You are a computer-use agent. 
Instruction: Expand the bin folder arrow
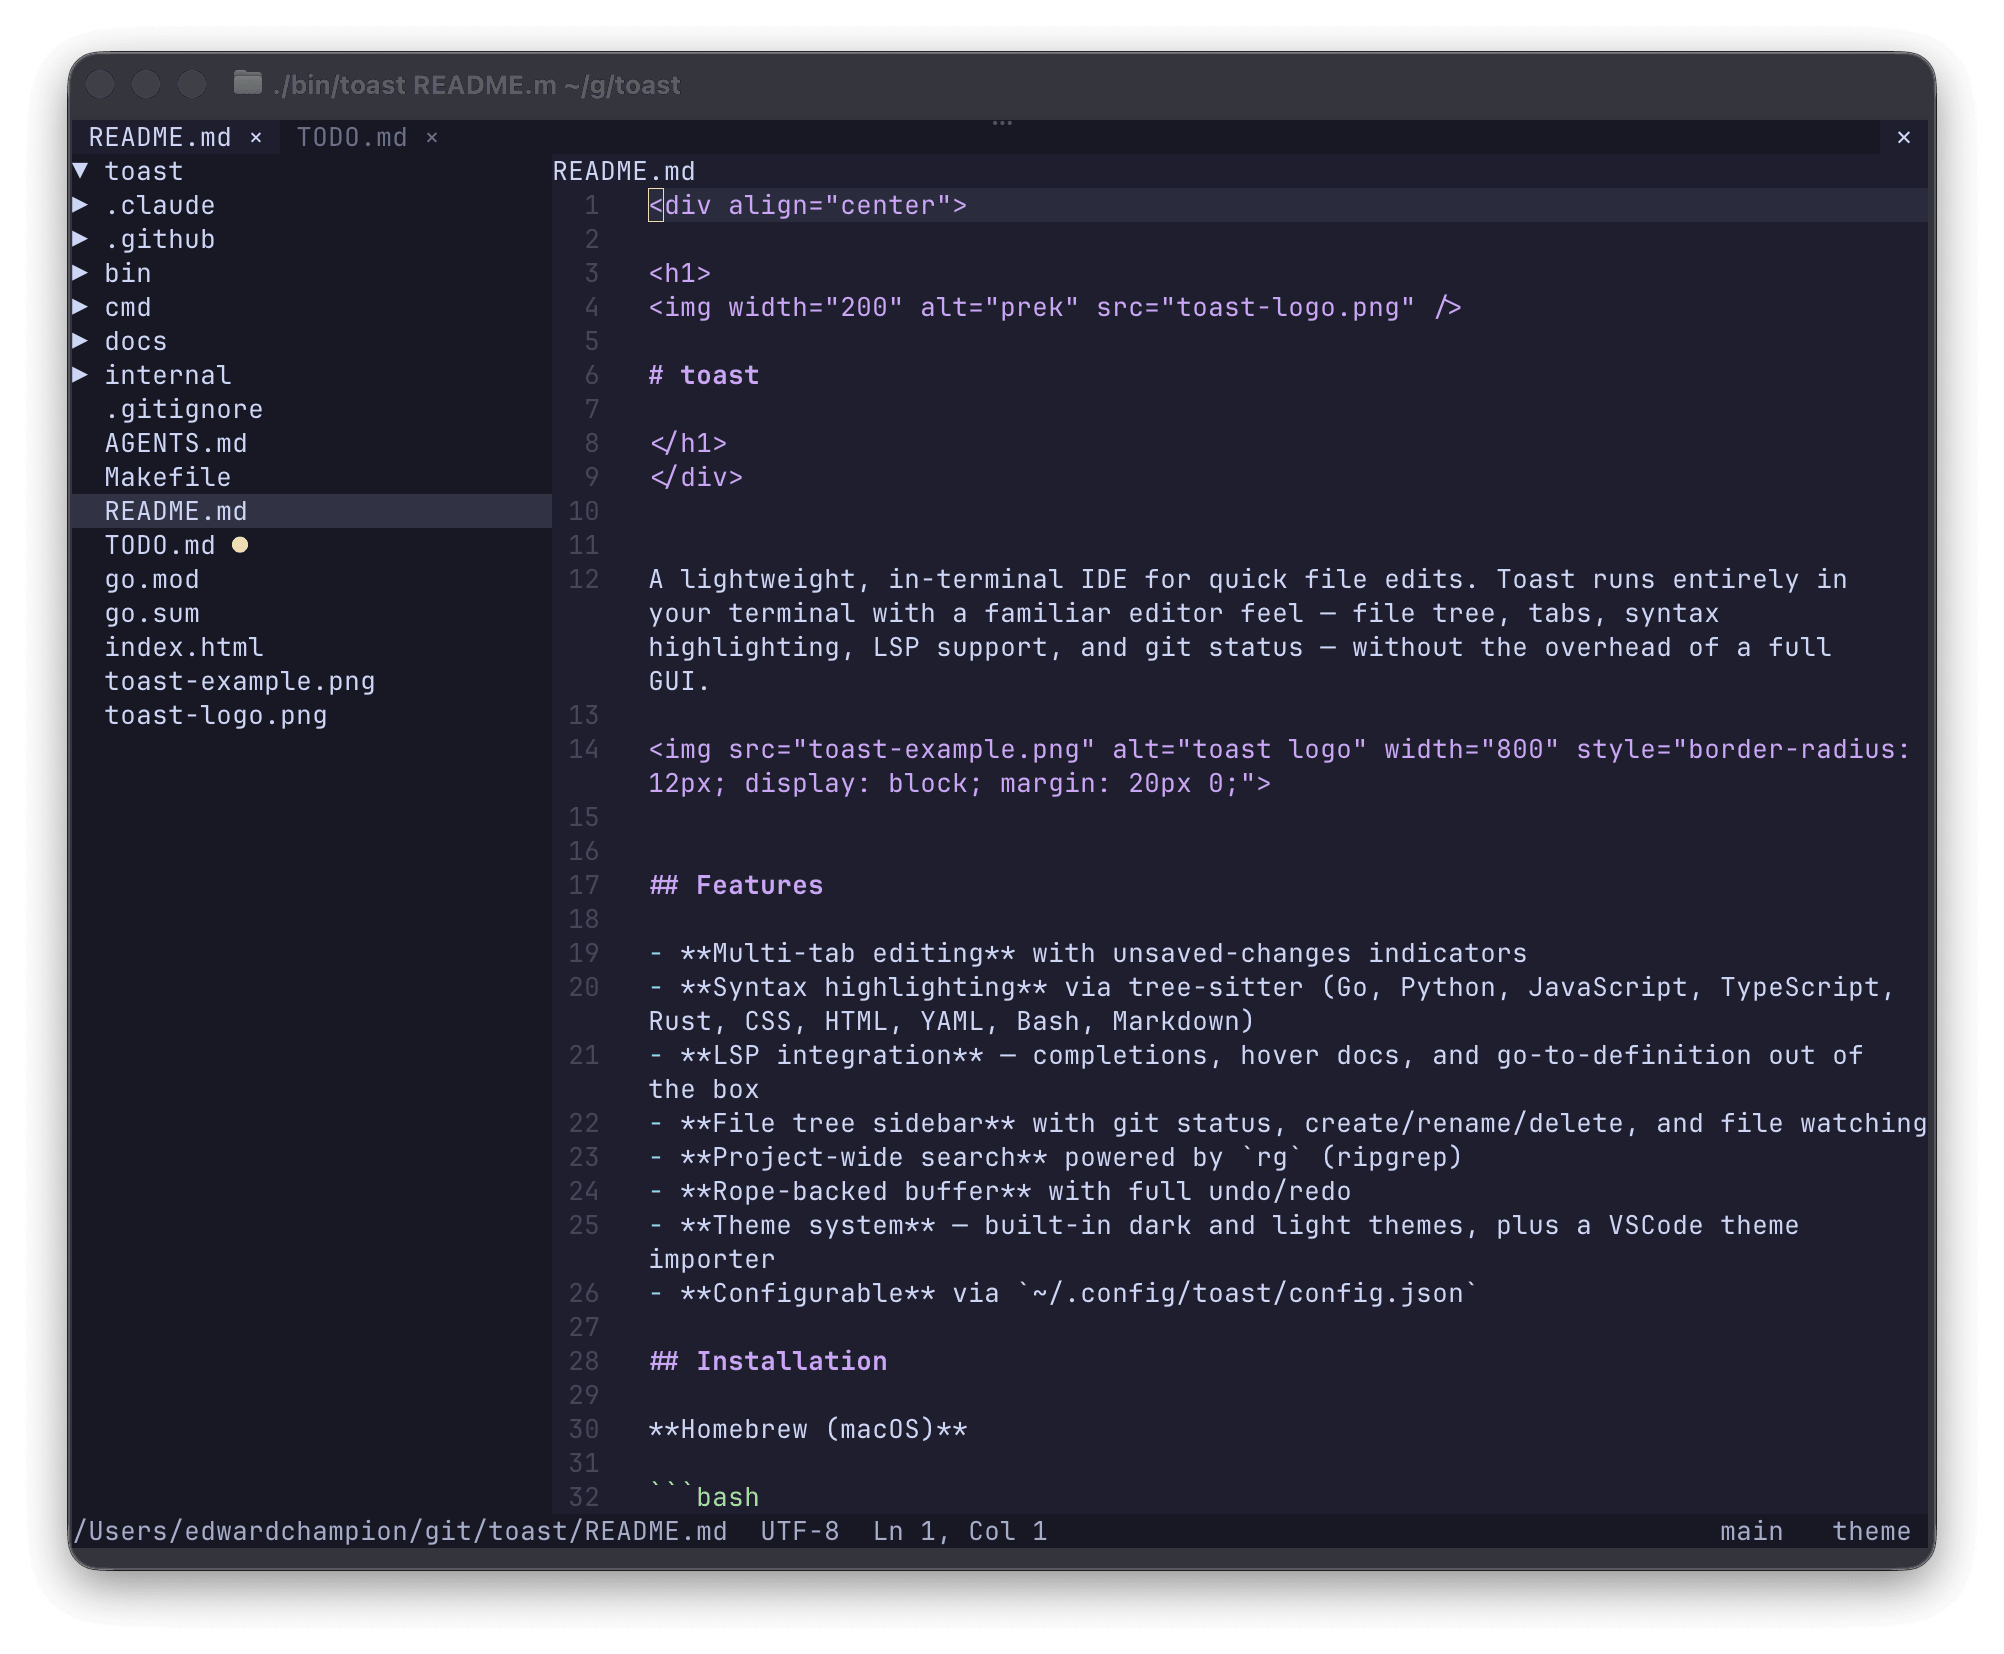coord(81,273)
